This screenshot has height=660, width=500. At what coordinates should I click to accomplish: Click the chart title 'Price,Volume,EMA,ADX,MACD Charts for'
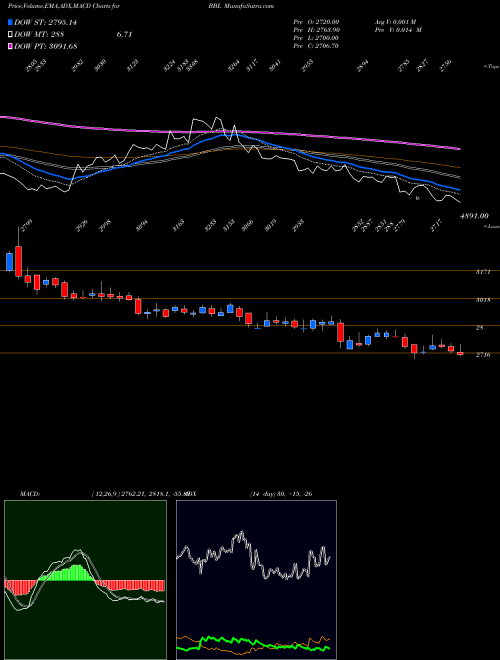tap(64, 6)
